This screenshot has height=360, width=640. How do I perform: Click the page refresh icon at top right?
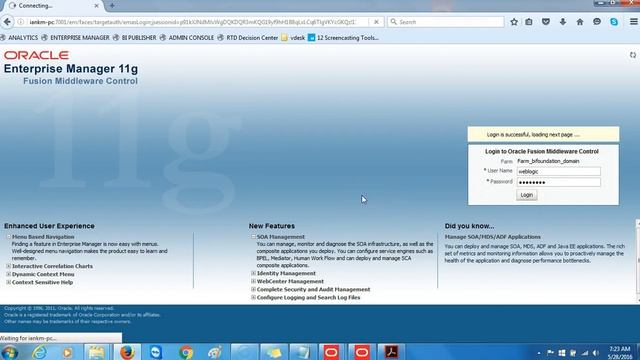633,55
